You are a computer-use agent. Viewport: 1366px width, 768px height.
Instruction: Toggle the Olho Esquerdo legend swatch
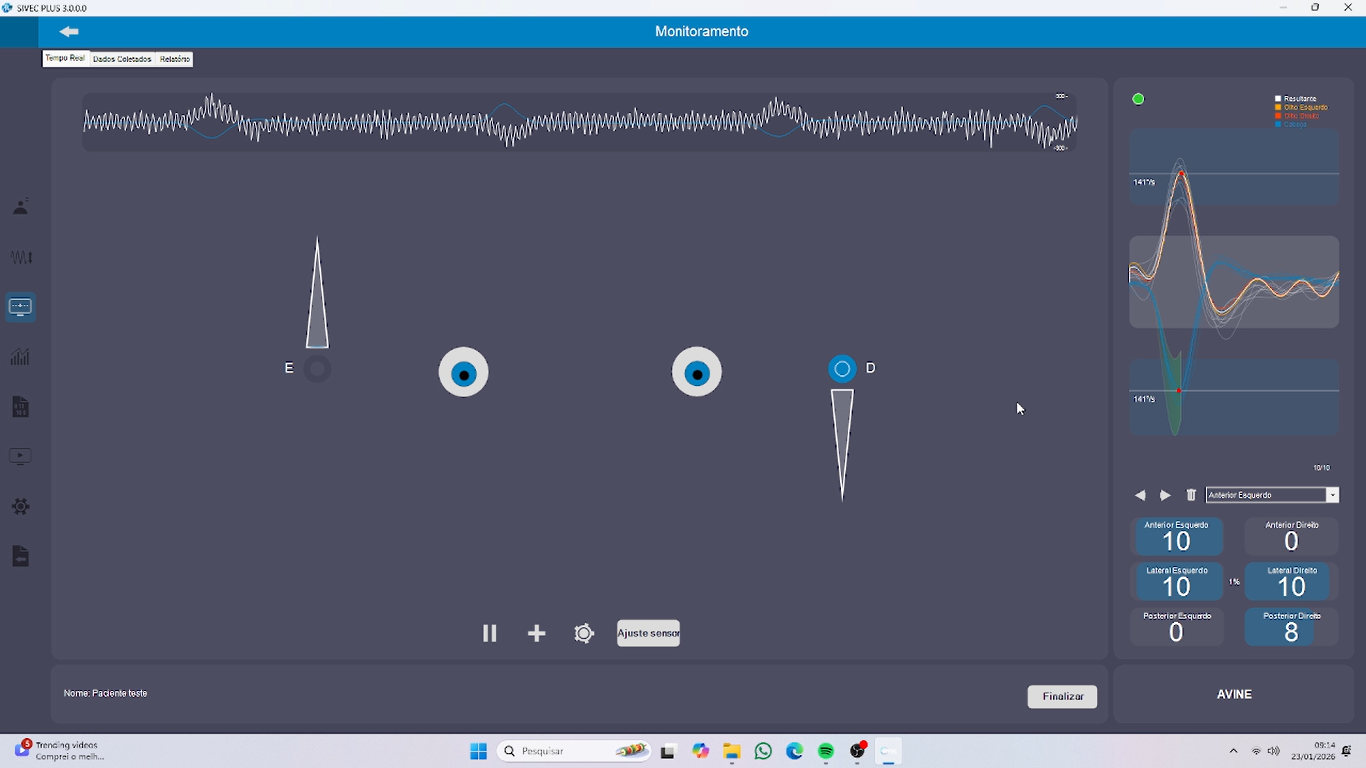pyautogui.click(x=1278, y=107)
